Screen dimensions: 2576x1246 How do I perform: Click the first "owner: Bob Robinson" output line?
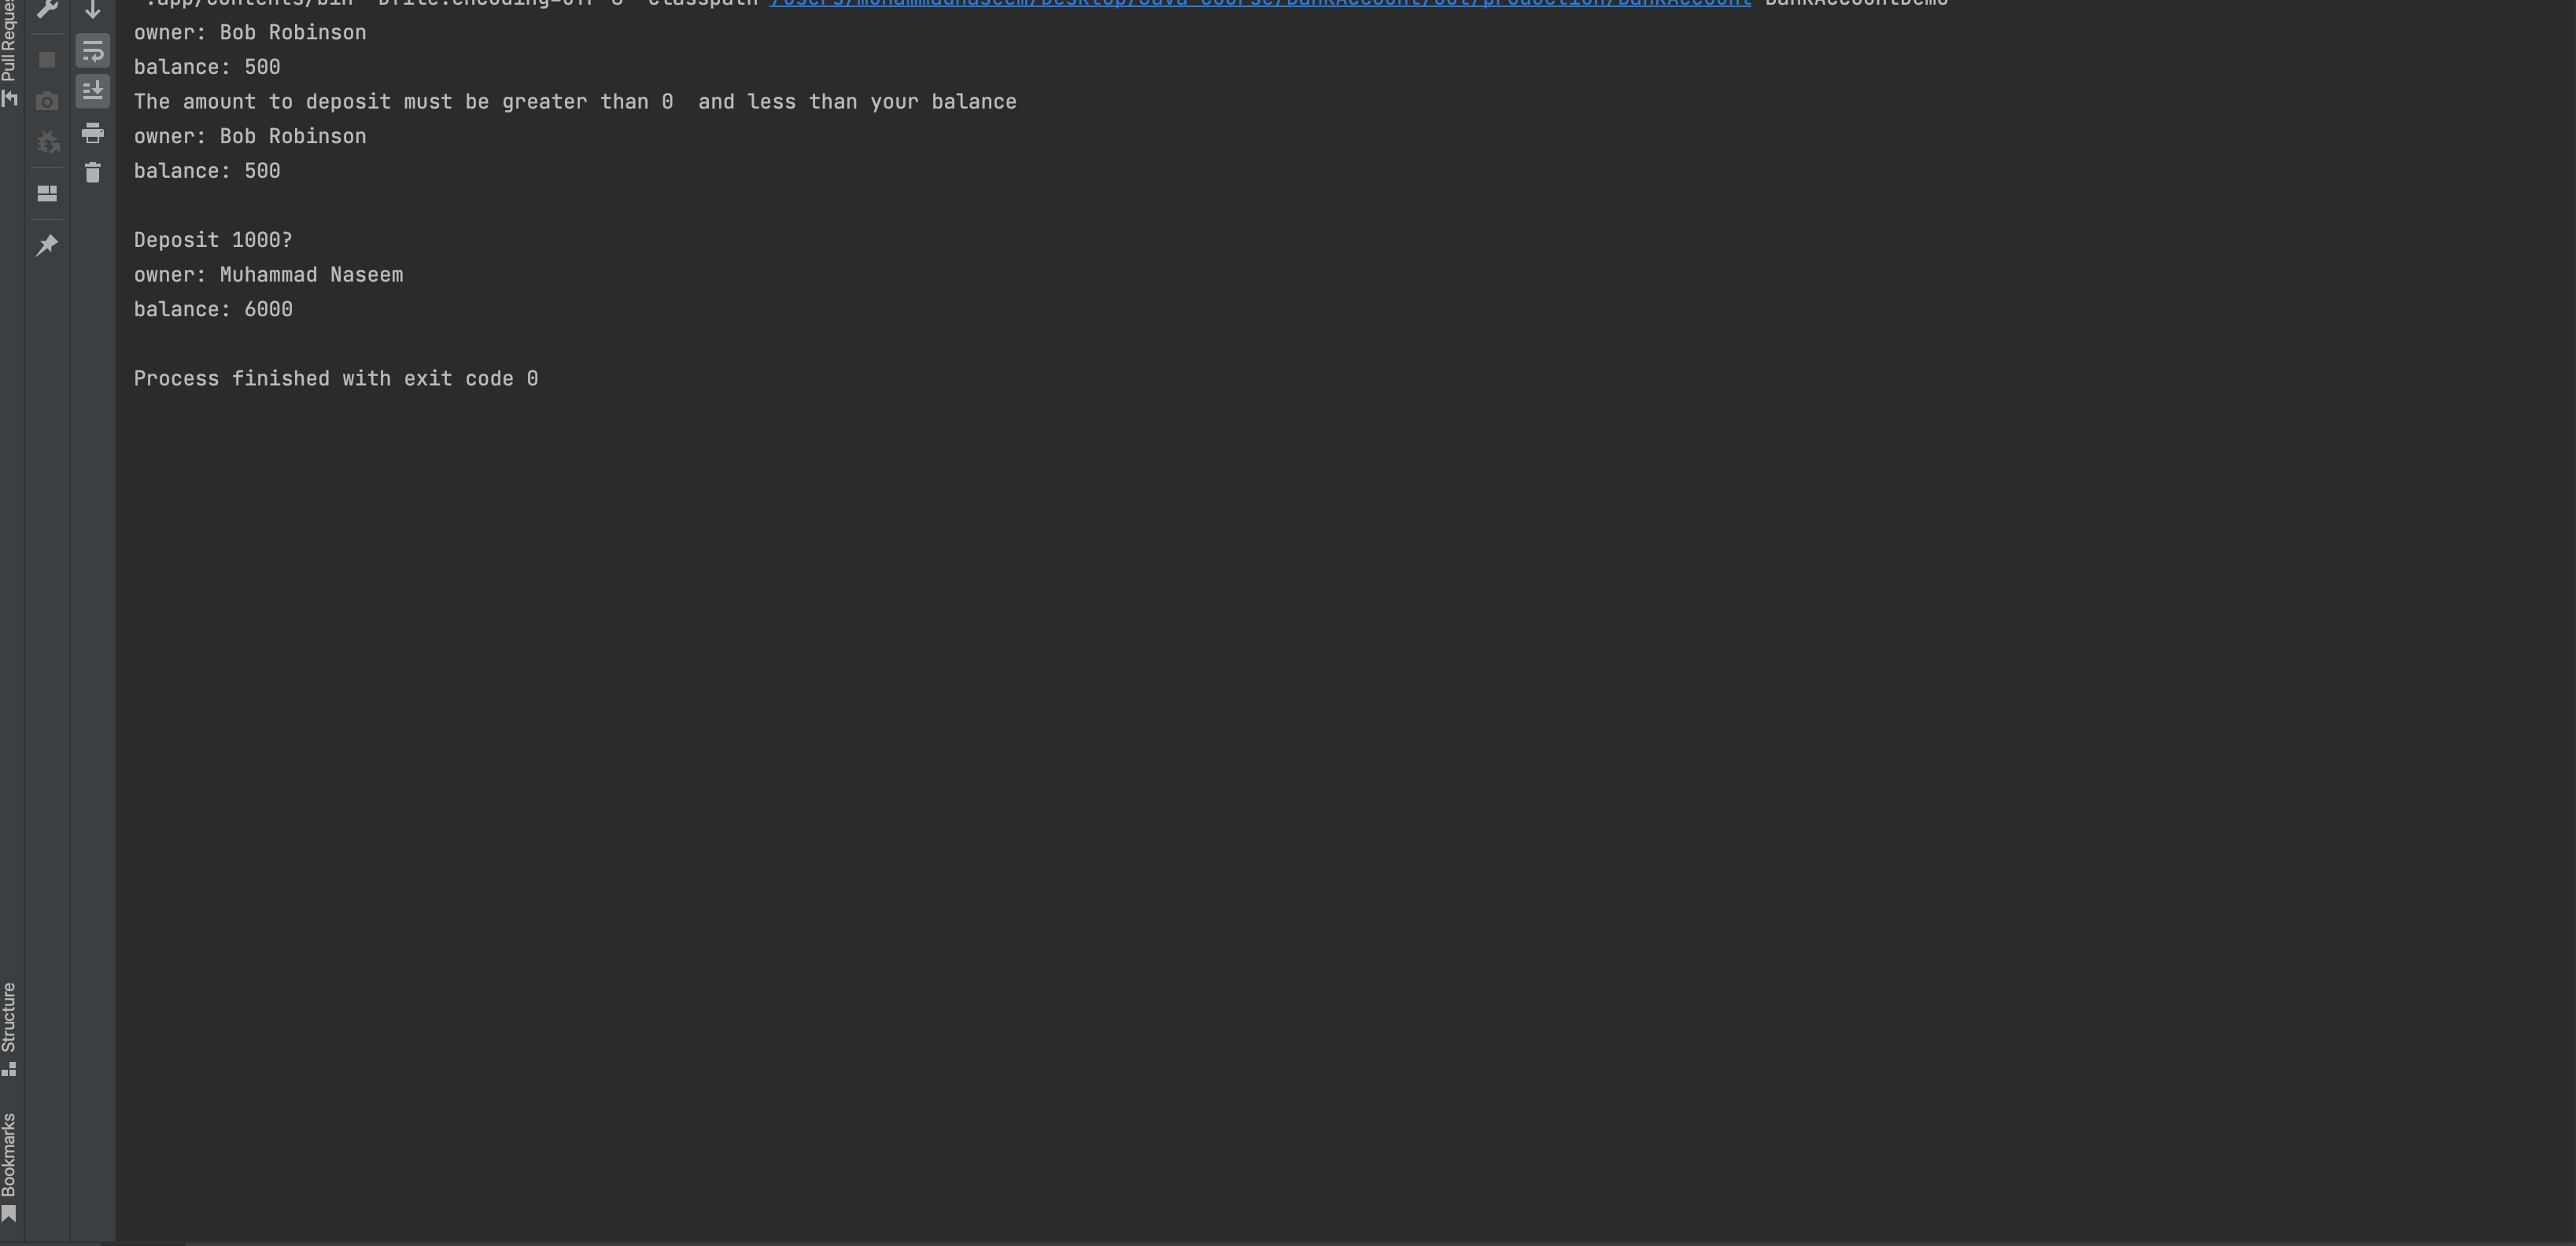[x=250, y=33]
